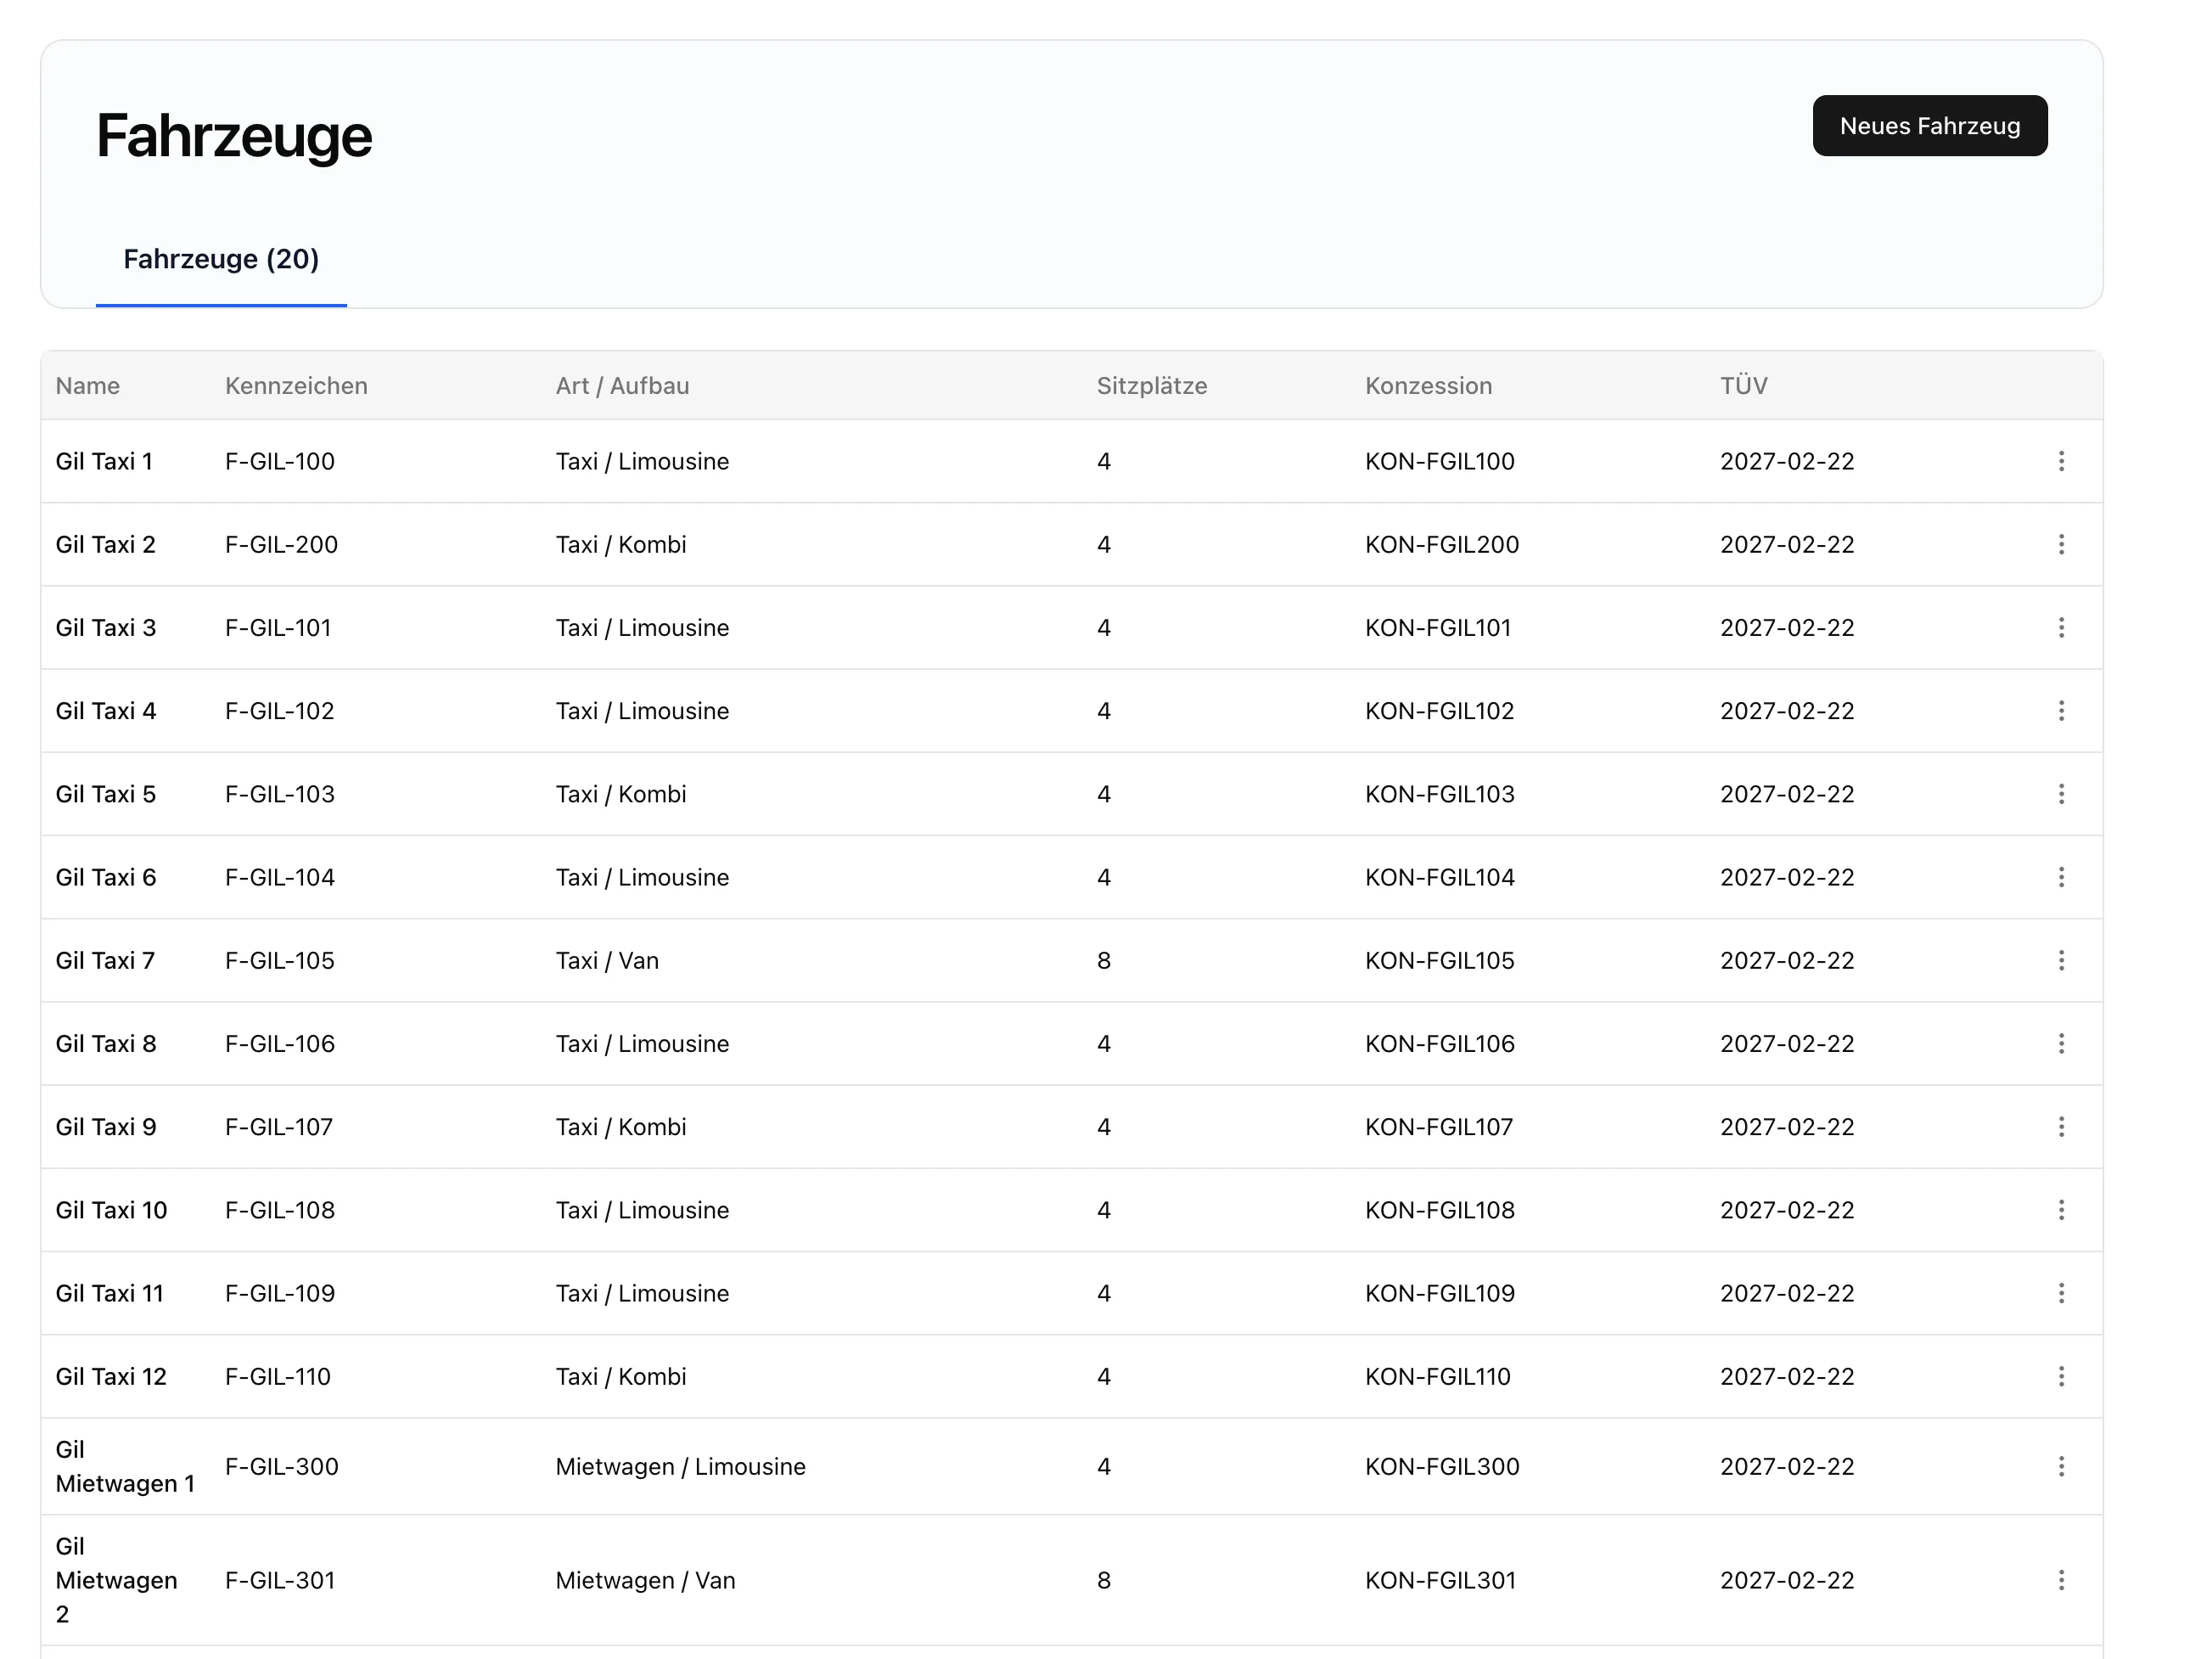Open options menu on the KON-FGIL107 row
Image resolution: width=2212 pixels, height=1659 pixels.
click(x=2061, y=1127)
